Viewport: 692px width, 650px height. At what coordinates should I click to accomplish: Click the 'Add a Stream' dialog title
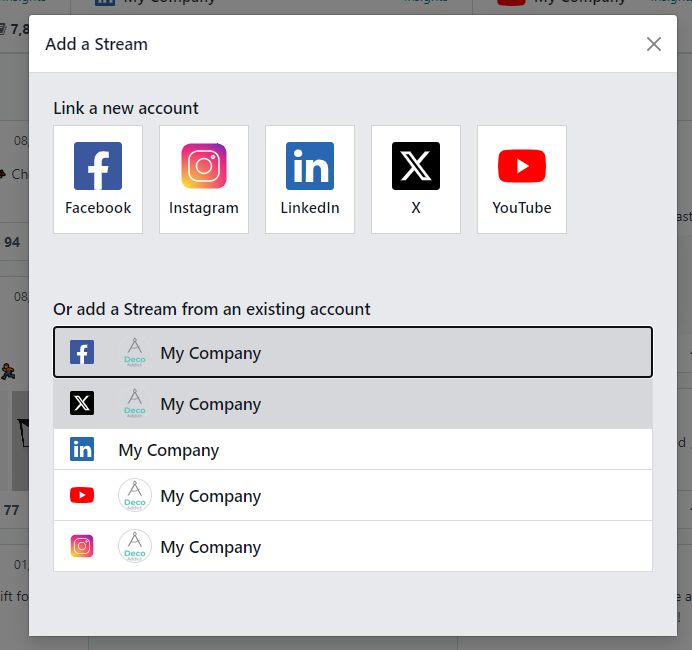coord(97,44)
